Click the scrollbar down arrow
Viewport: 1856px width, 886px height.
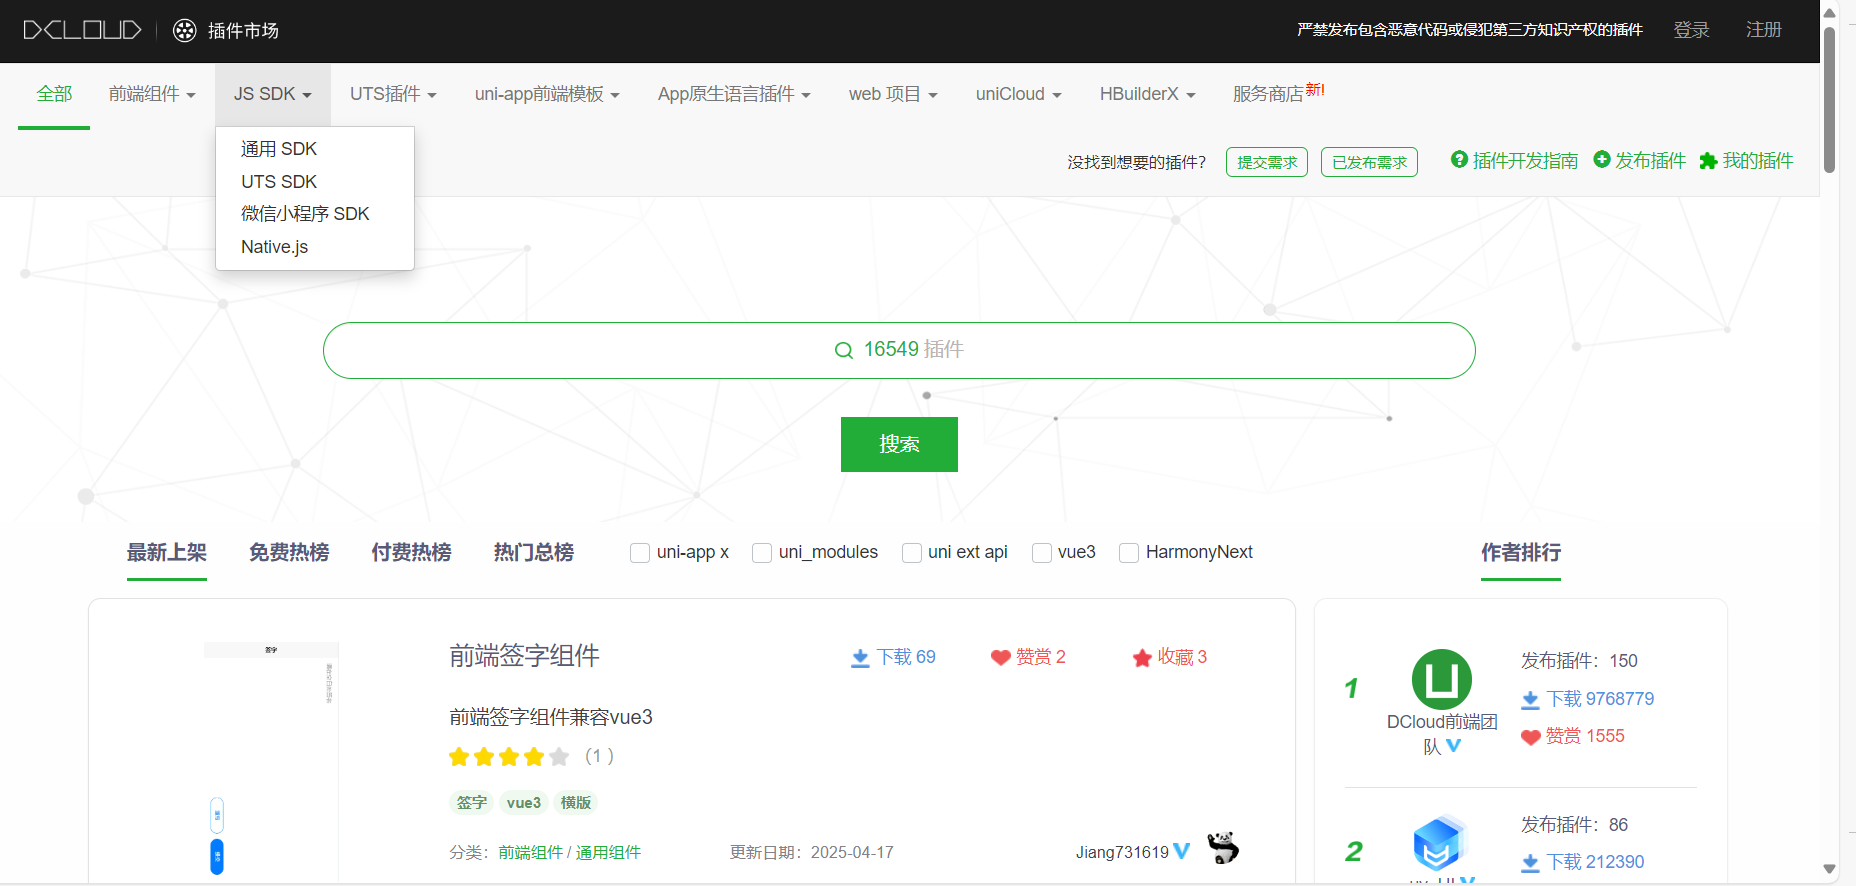(x=1829, y=869)
